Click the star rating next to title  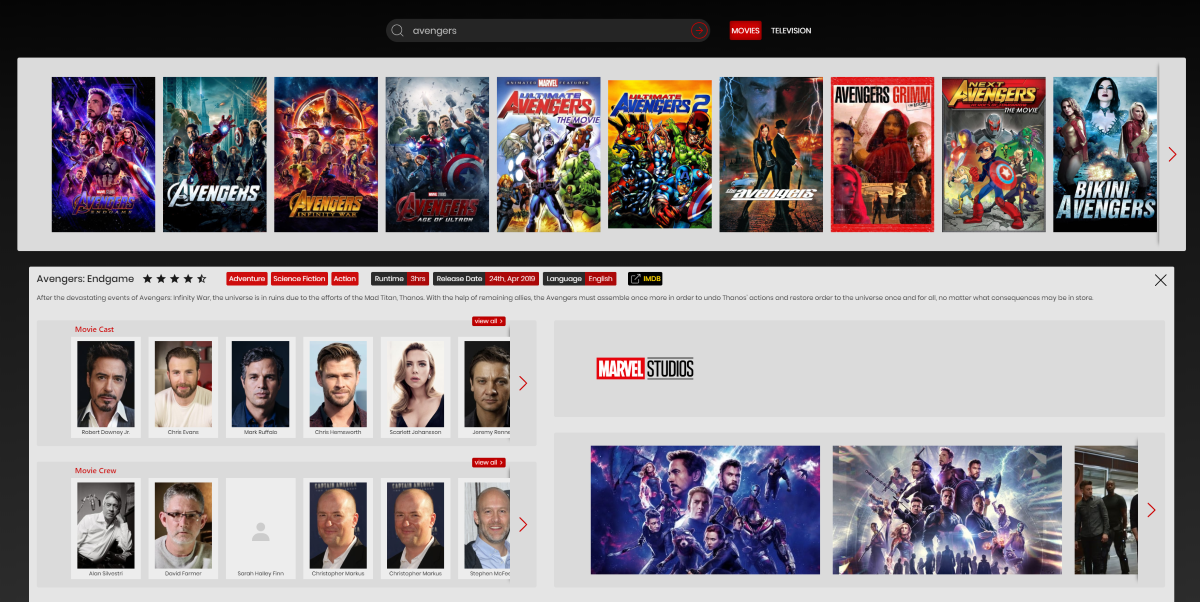[x=175, y=279]
